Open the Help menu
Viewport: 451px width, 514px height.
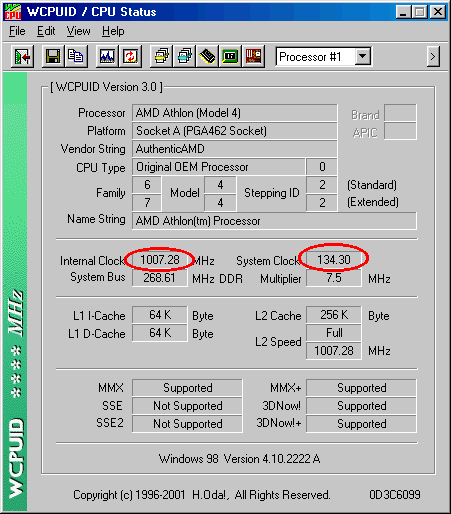(113, 31)
